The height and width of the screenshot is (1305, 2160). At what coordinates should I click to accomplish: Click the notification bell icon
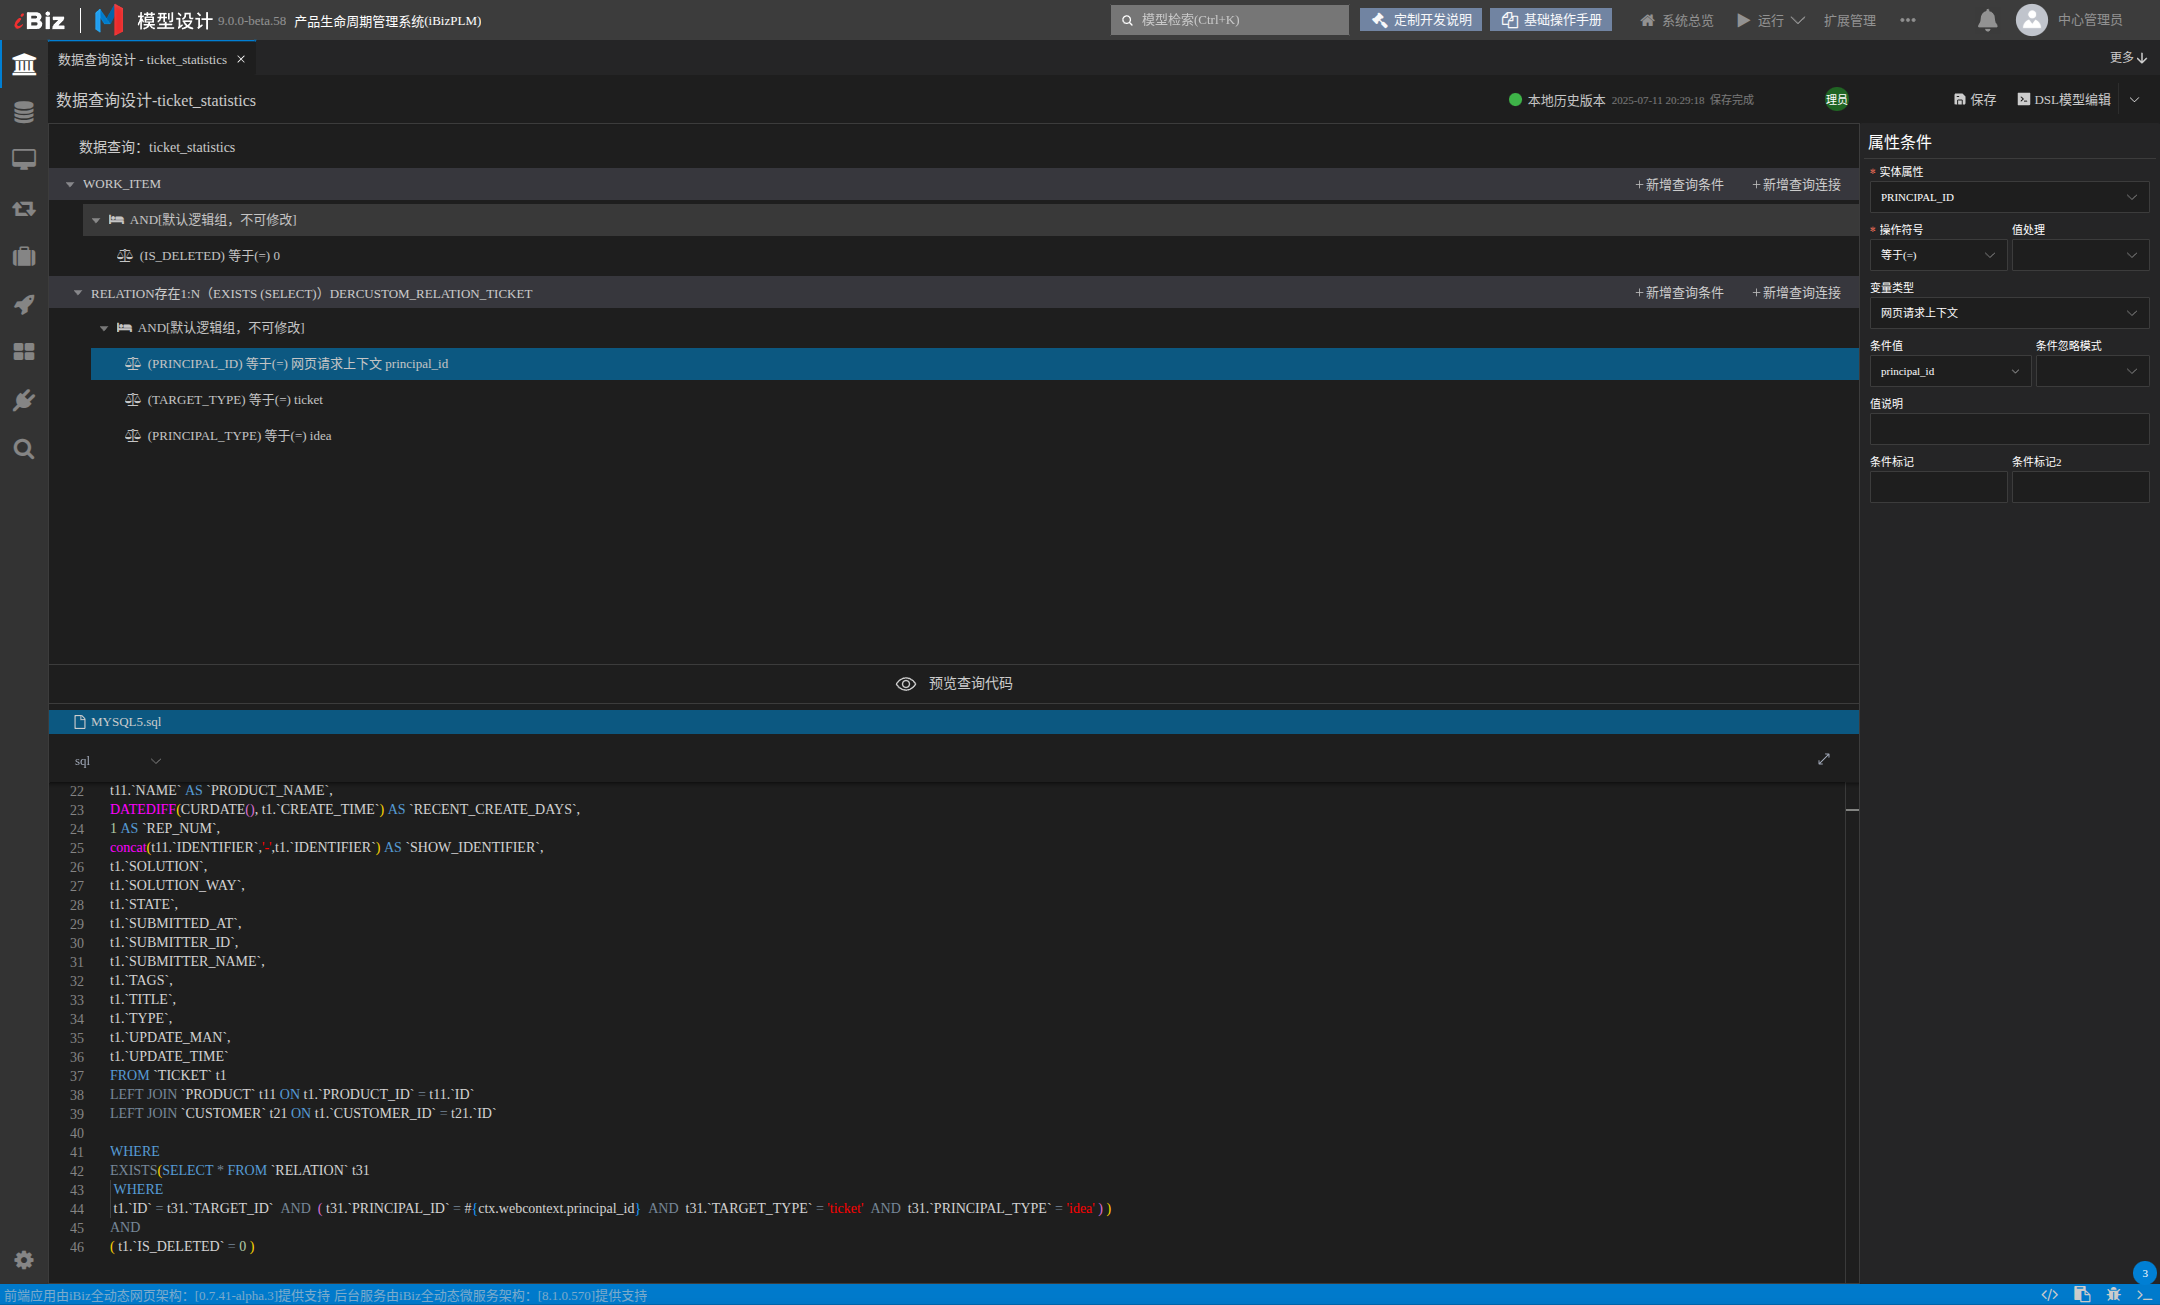[1988, 20]
